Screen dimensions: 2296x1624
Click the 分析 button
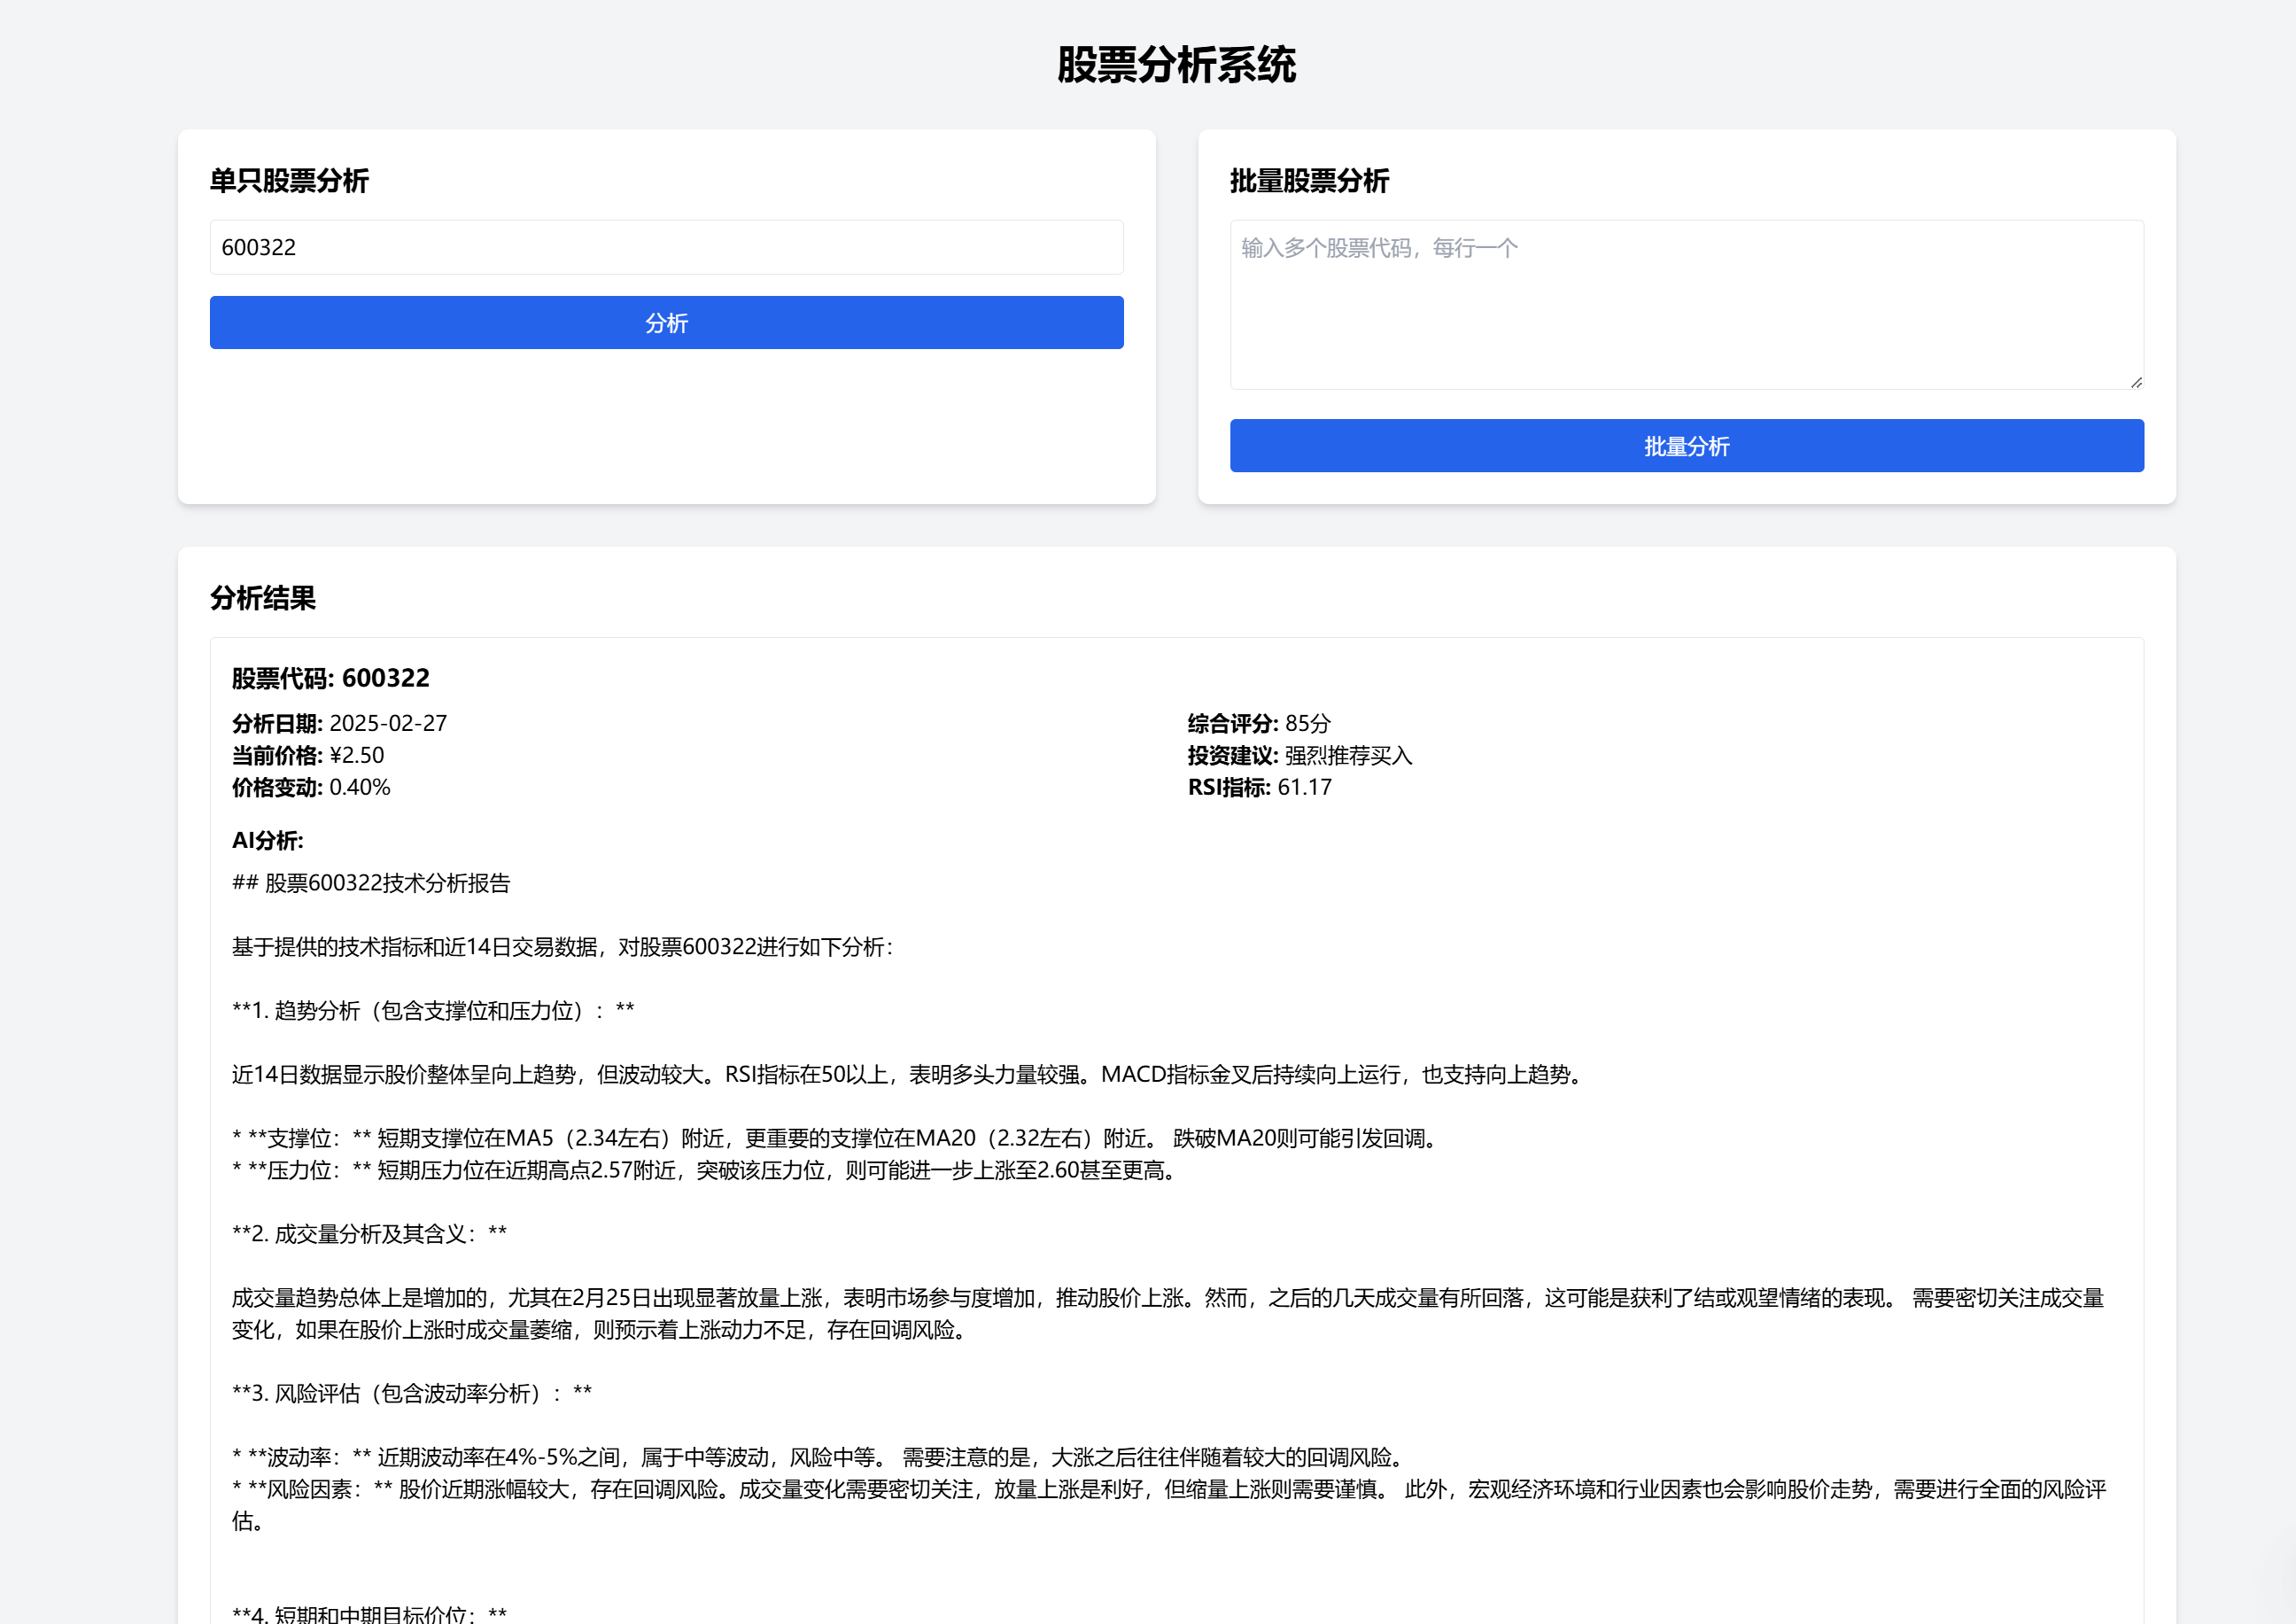point(666,322)
